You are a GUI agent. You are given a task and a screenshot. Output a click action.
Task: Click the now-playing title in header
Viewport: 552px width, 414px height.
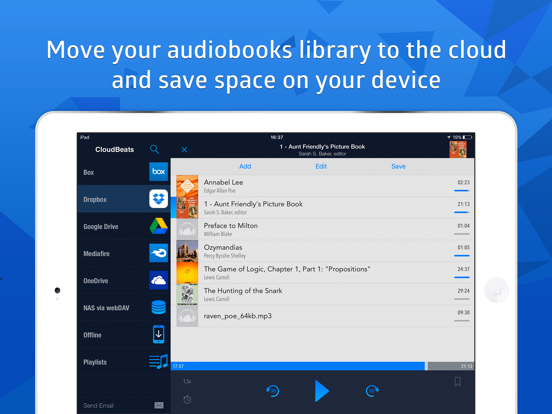point(322,147)
